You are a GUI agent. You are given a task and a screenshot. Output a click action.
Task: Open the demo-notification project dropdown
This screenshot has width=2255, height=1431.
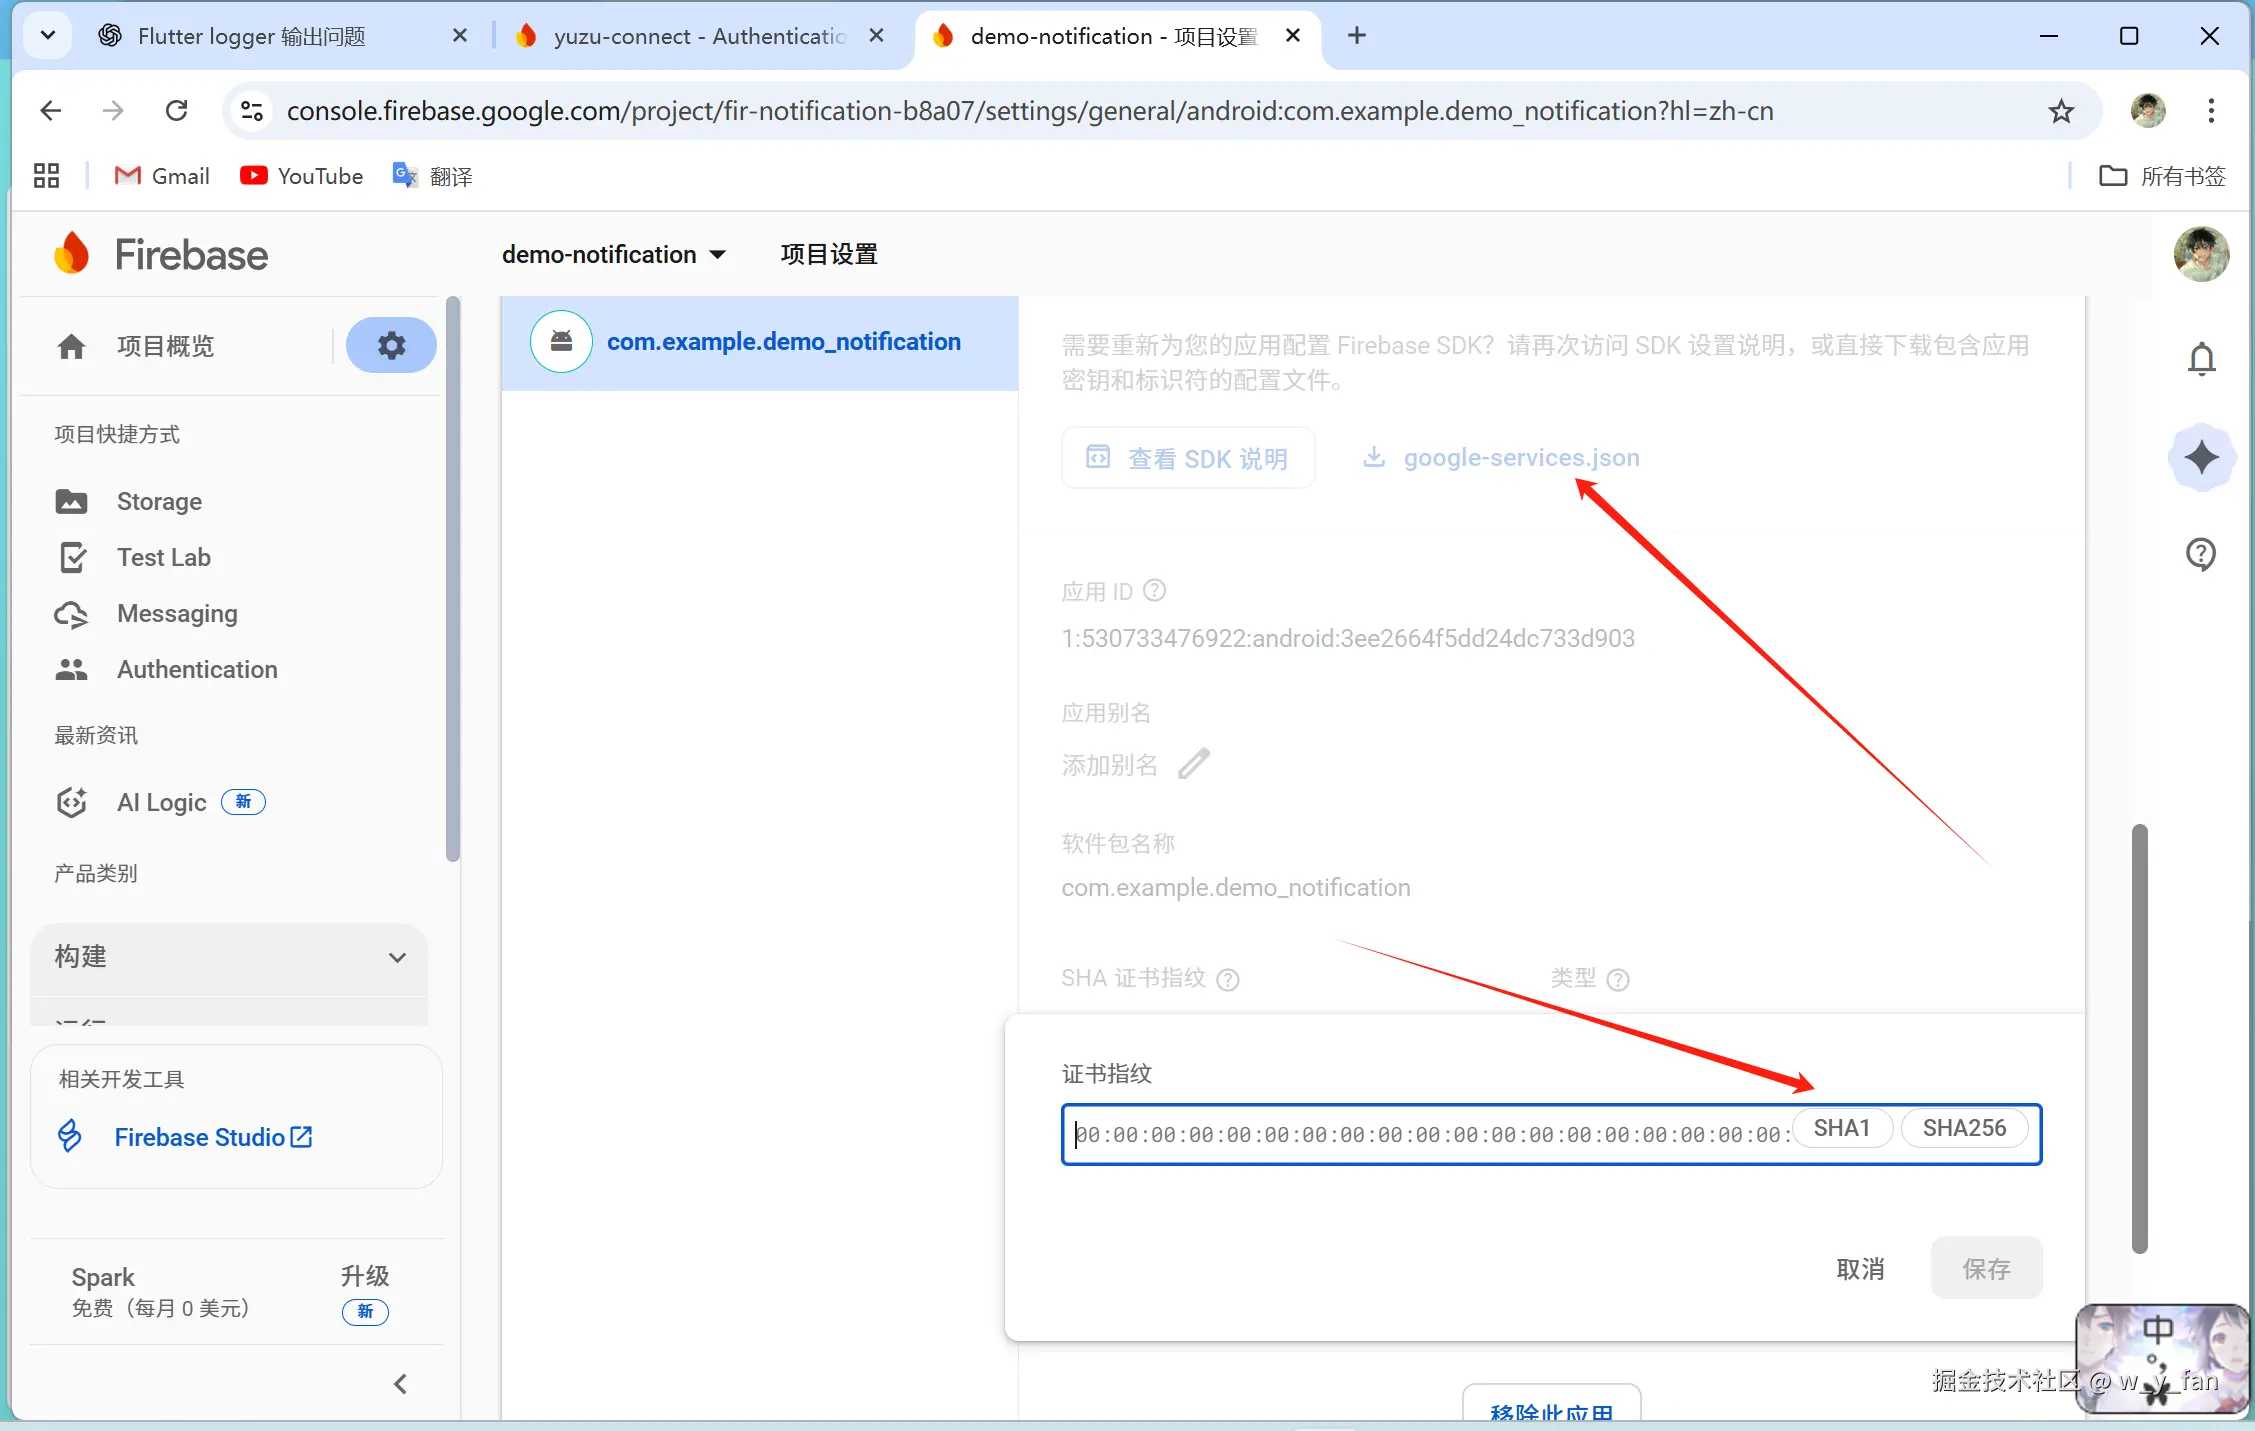613,254
